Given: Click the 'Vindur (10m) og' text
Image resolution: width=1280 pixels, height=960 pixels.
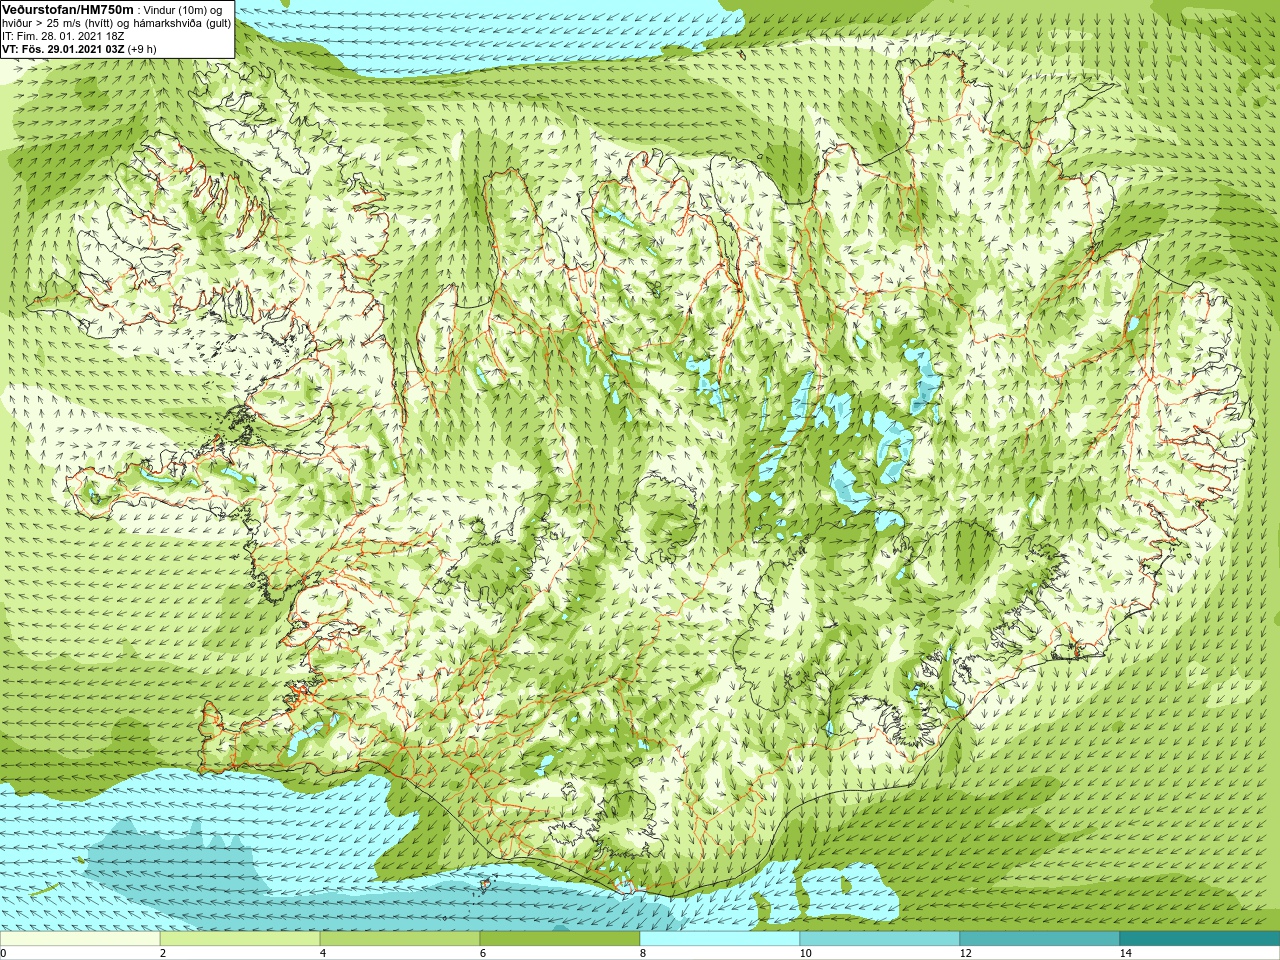Looking at the screenshot, I should pos(183,10).
